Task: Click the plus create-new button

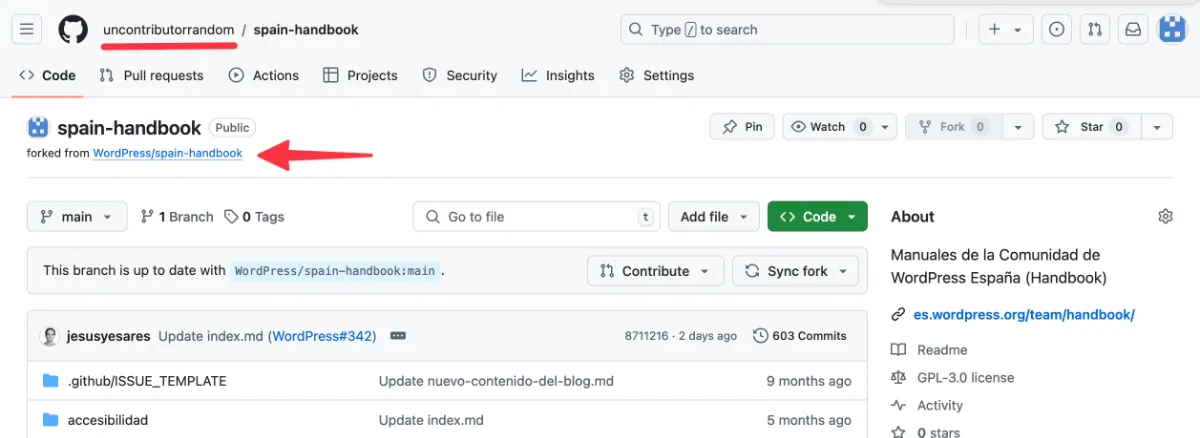Action: pyautogui.click(x=1006, y=30)
